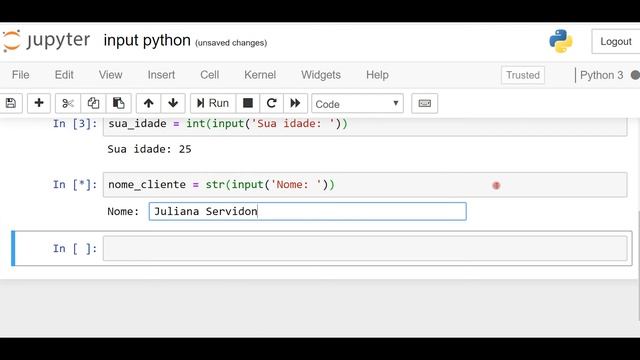Open the cell type Code dropdown
This screenshot has width=640, height=360.
tap(357, 104)
